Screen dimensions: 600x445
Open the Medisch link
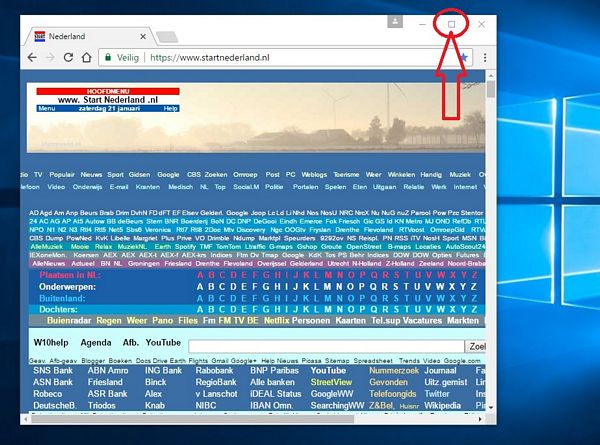[x=180, y=187]
